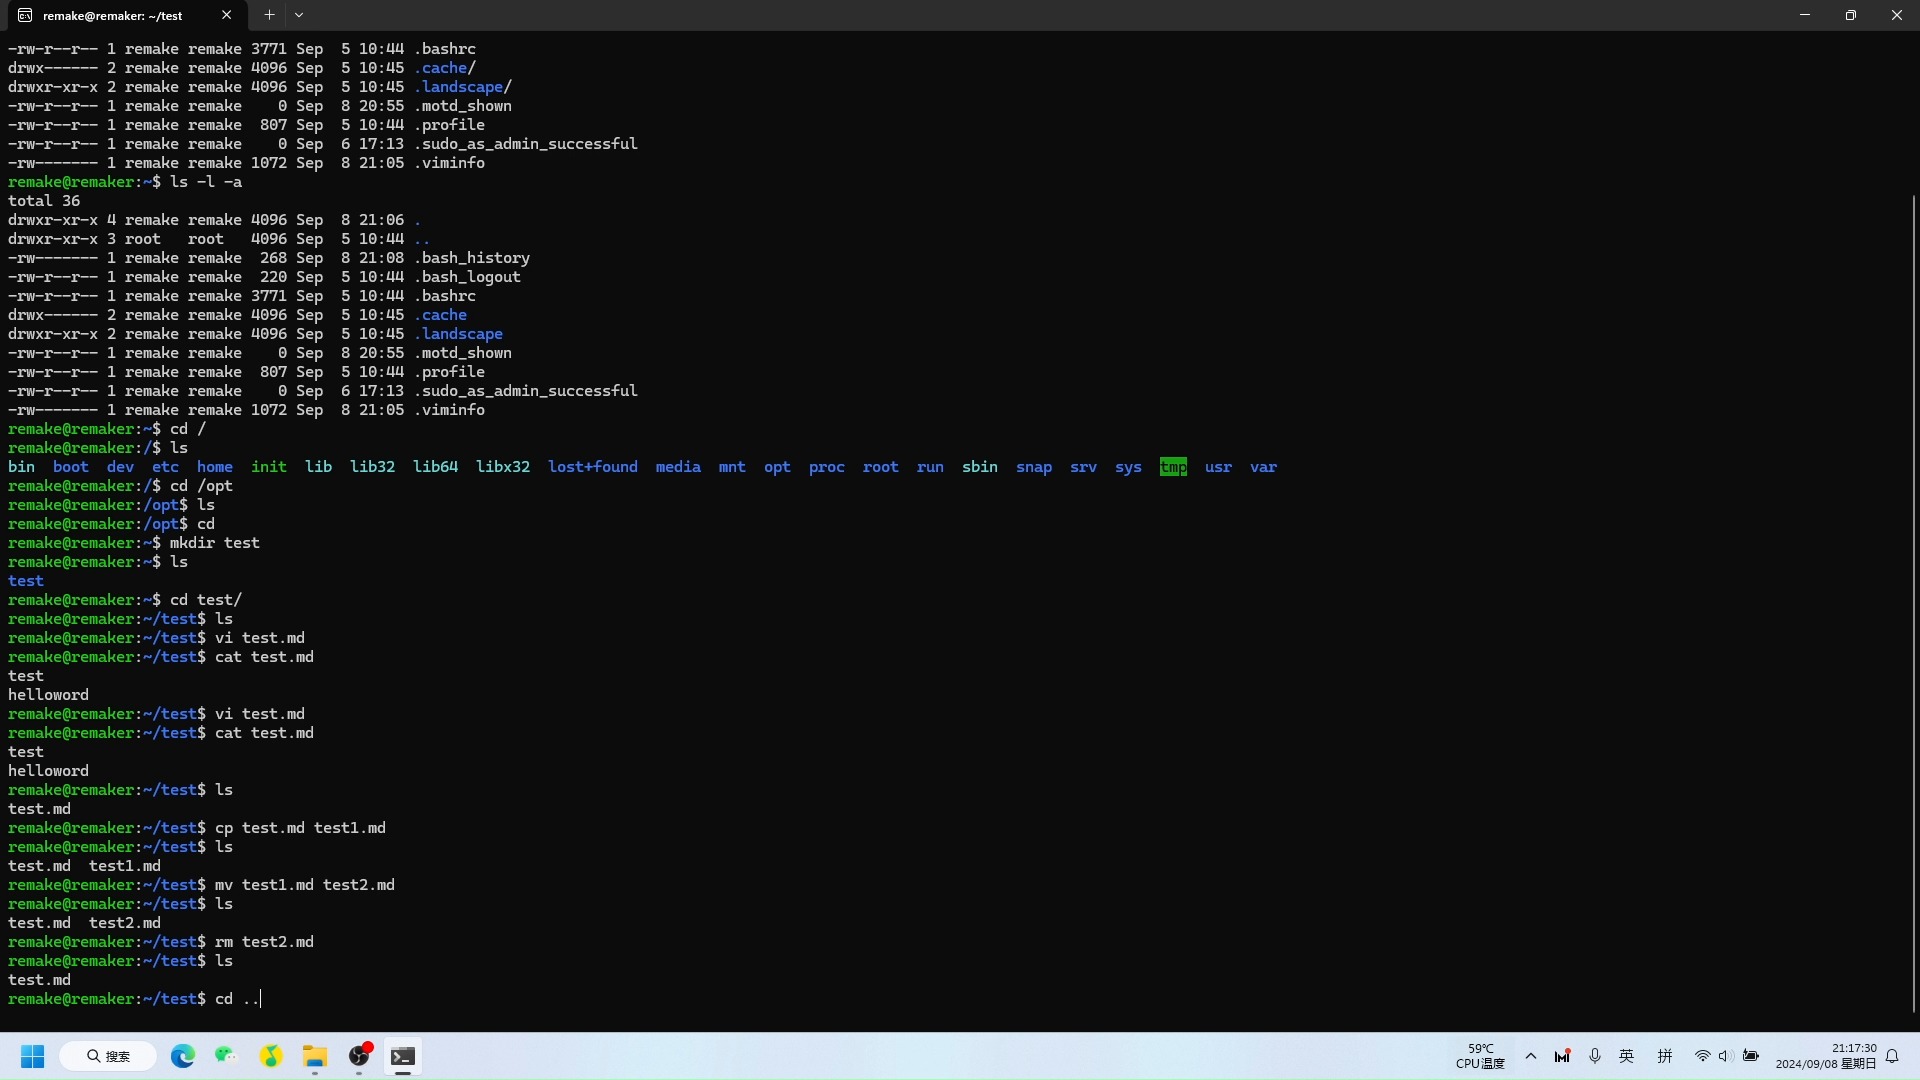Click the 'ls -l -a' command text

point(206,182)
